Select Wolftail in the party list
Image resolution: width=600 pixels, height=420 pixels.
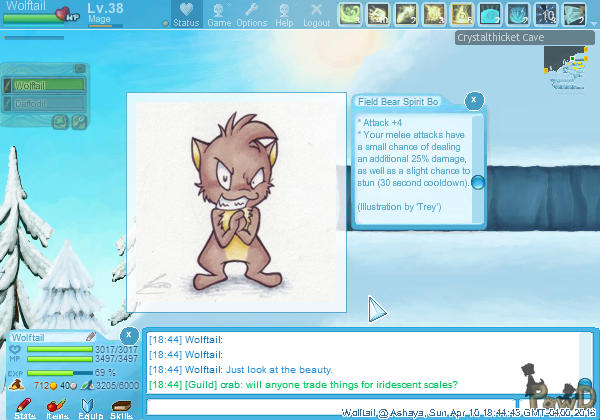tap(45, 85)
